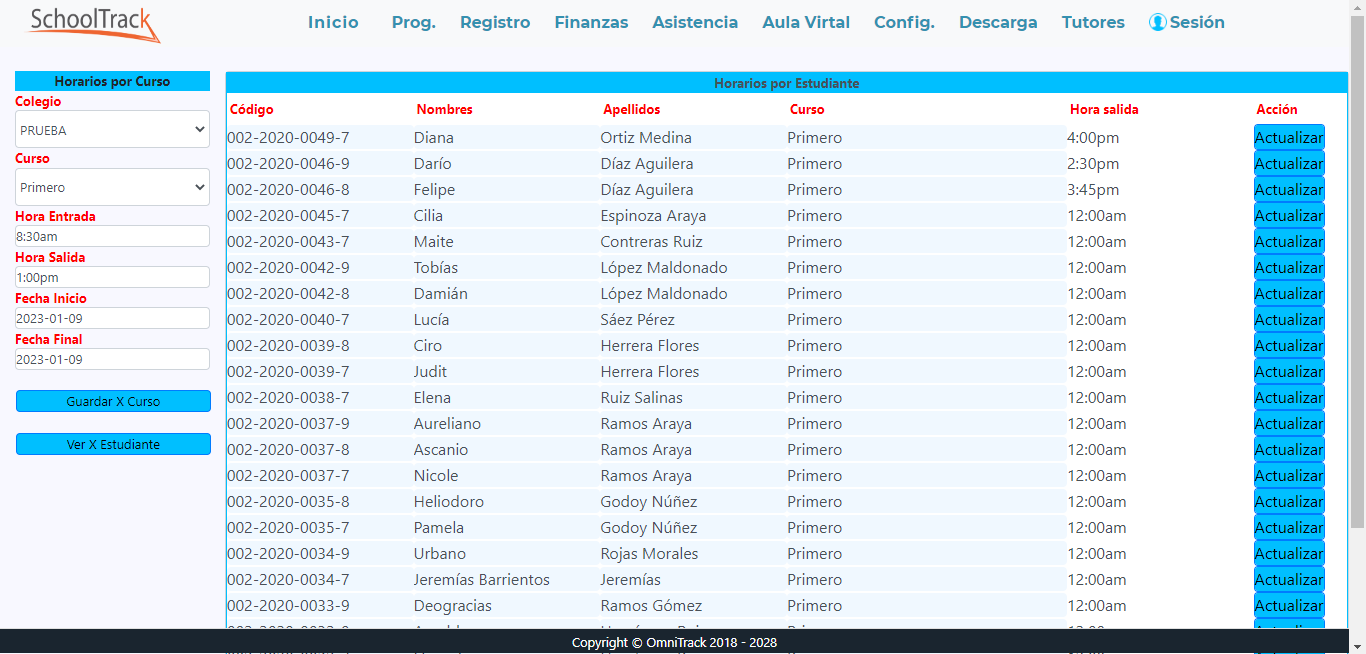Screen dimensions: 1366x654
Task: Click Actualizar for Lucía Sáez Pérez
Action: click(1289, 320)
